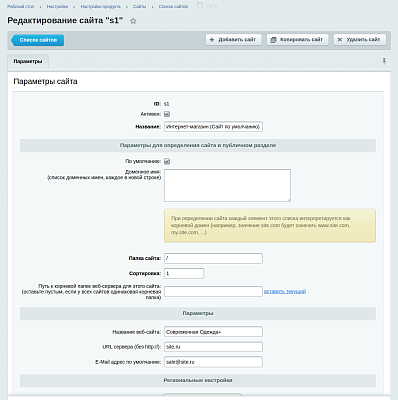Switch to the Параметры tab
This screenshot has width=398, height=400.
[28, 61]
